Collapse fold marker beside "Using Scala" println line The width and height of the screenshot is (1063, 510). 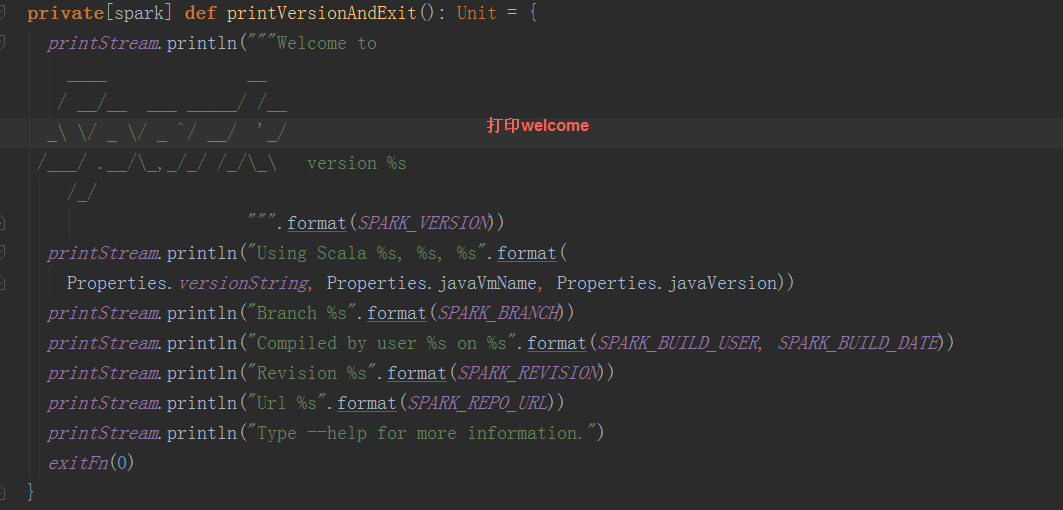tap(2, 253)
